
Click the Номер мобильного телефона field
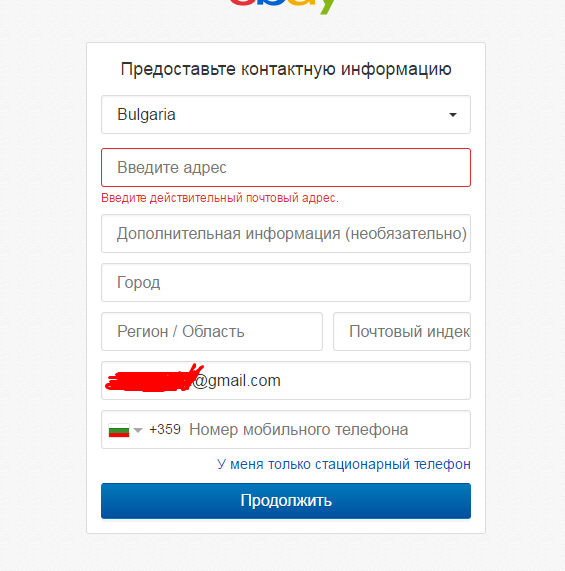299,430
